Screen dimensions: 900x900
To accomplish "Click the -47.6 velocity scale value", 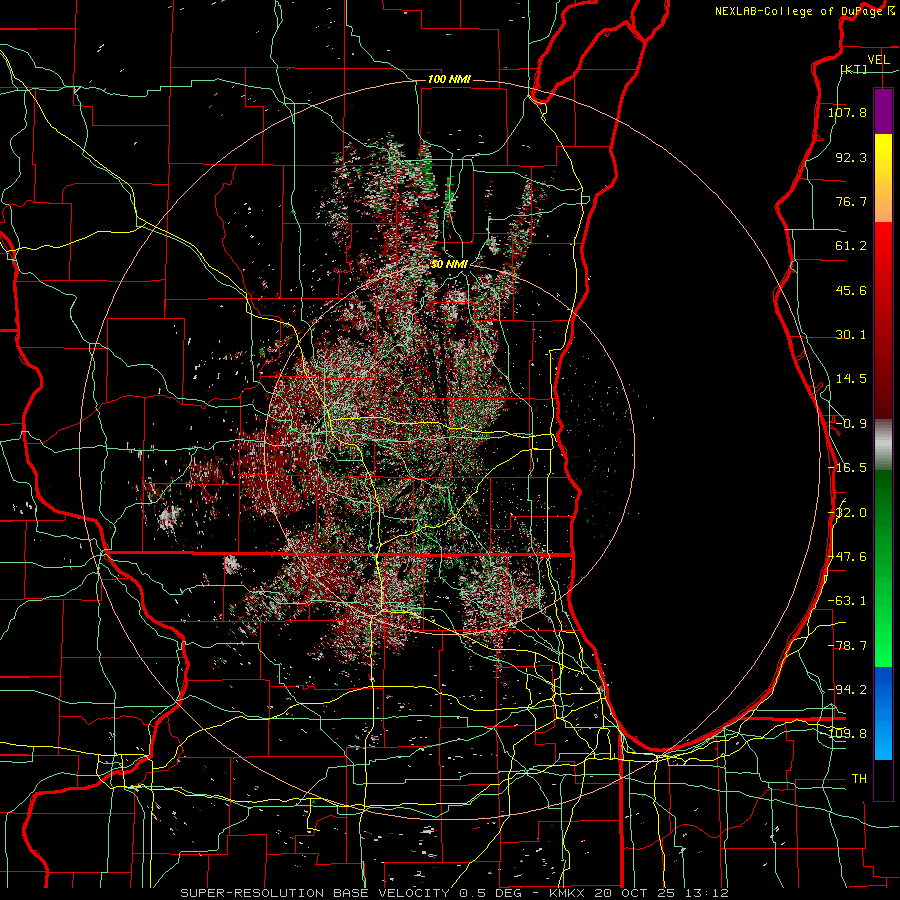I will click(847, 557).
